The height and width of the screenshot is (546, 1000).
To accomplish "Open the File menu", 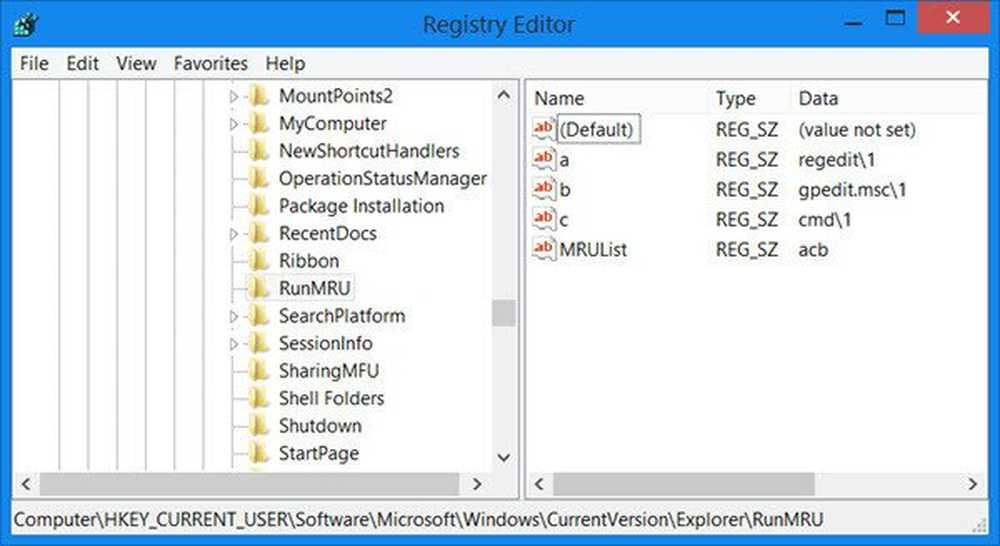I will click(x=34, y=63).
